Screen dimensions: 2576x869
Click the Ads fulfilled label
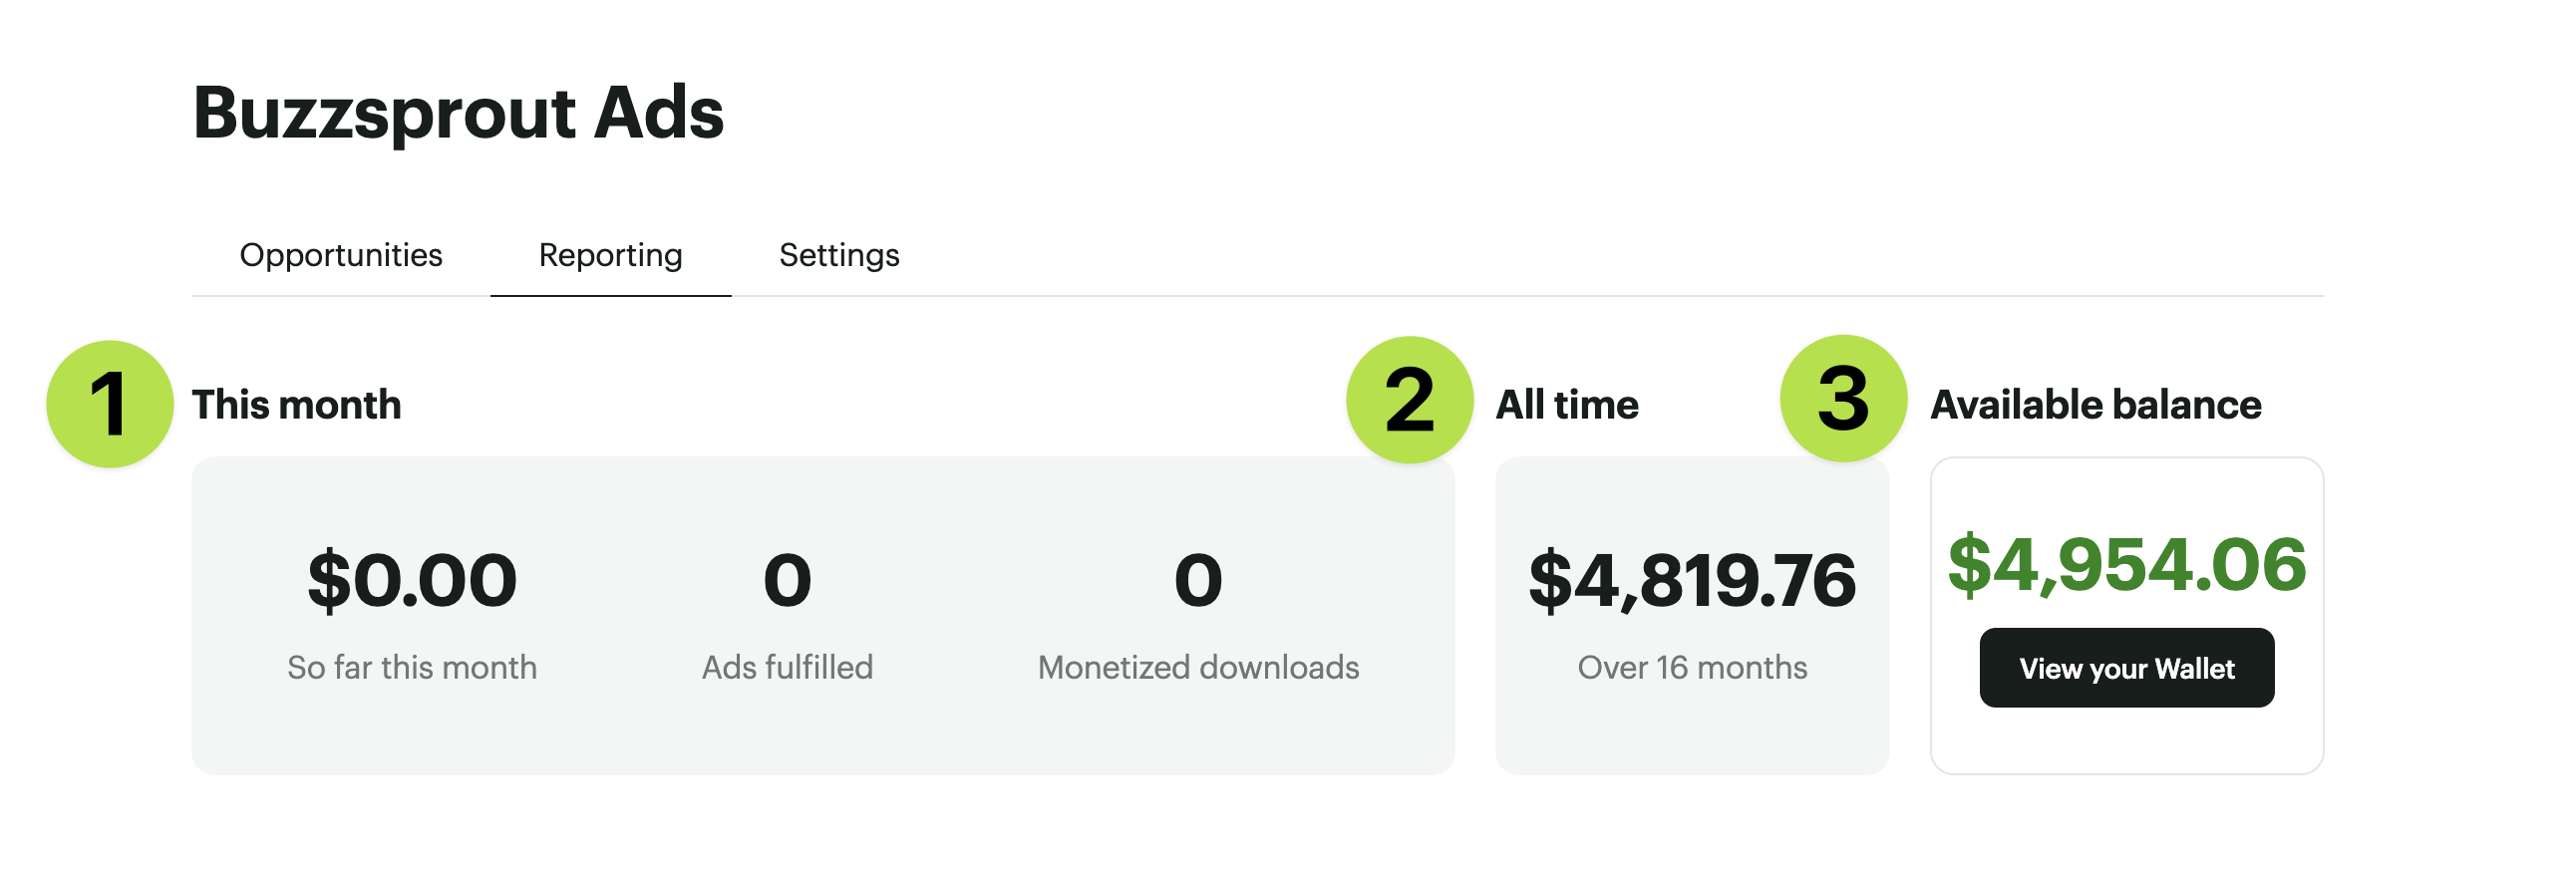pyautogui.click(x=787, y=667)
